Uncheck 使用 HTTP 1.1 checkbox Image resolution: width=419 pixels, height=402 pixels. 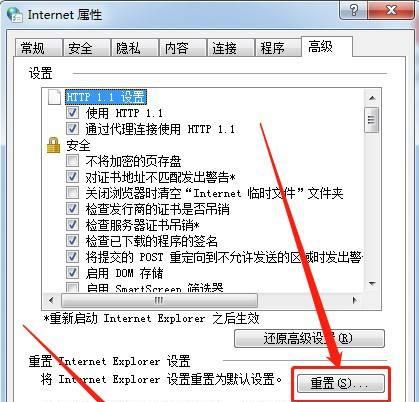click(x=72, y=113)
